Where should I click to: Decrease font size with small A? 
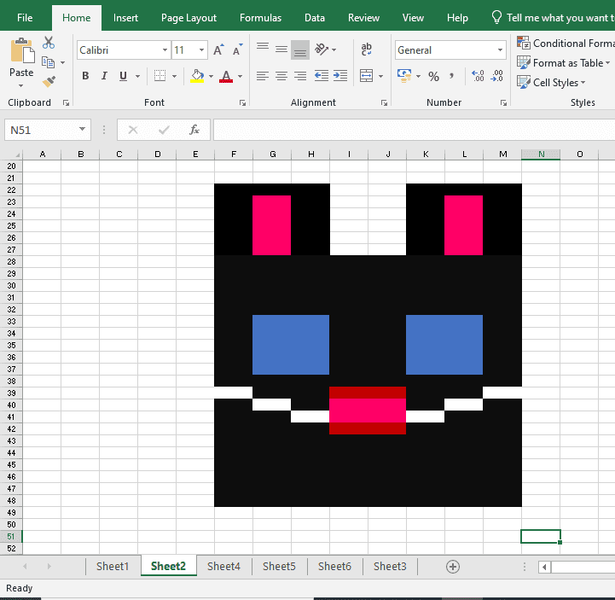click(x=238, y=50)
